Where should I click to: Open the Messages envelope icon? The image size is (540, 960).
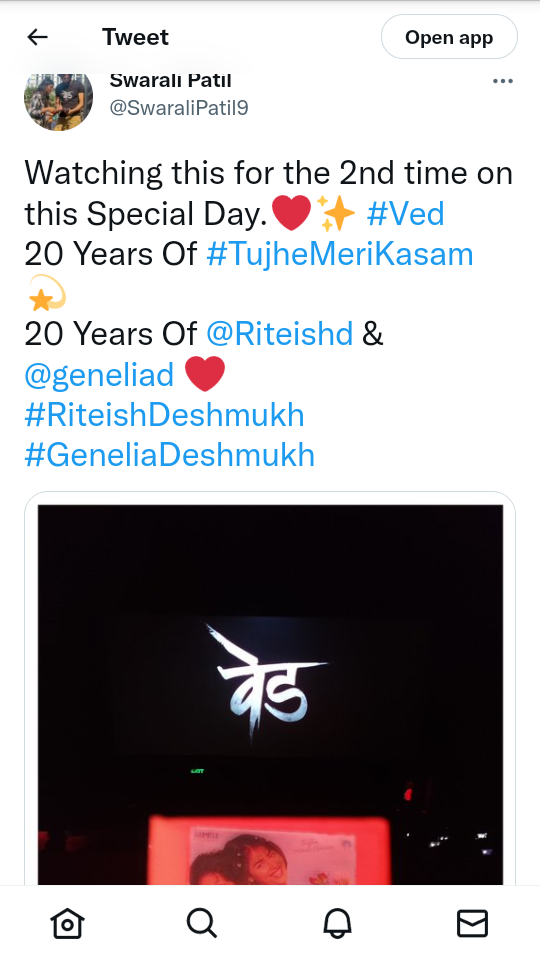pos(473,923)
